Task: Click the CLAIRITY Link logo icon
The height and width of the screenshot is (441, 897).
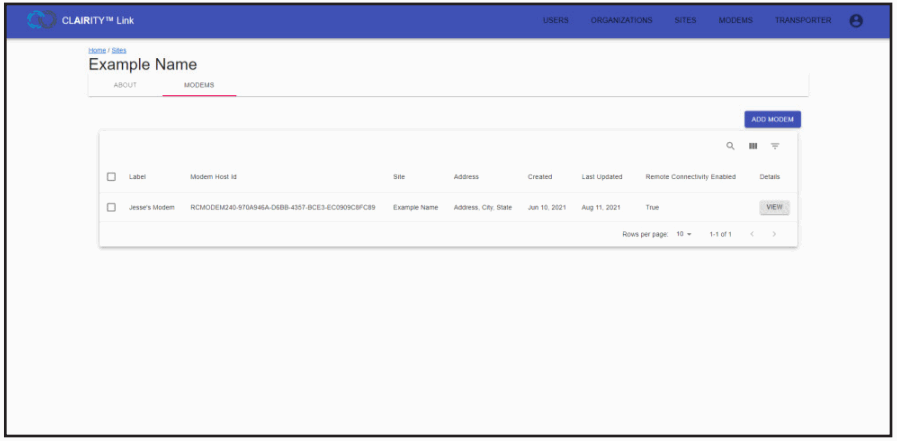Action: tap(42, 21)
